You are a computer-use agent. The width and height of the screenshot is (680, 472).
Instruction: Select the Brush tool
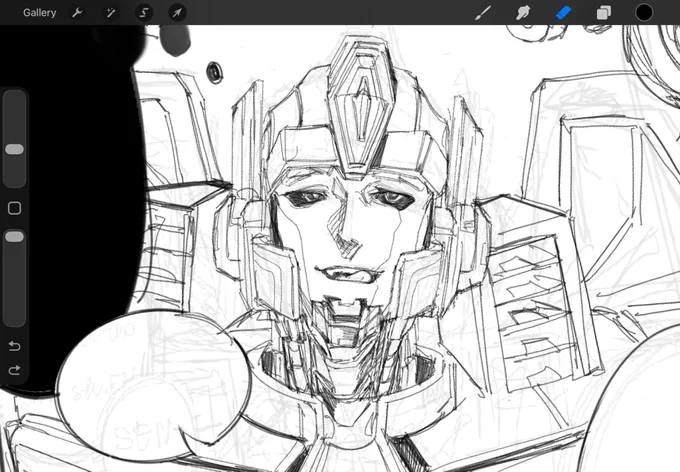(x=483, y=13)
